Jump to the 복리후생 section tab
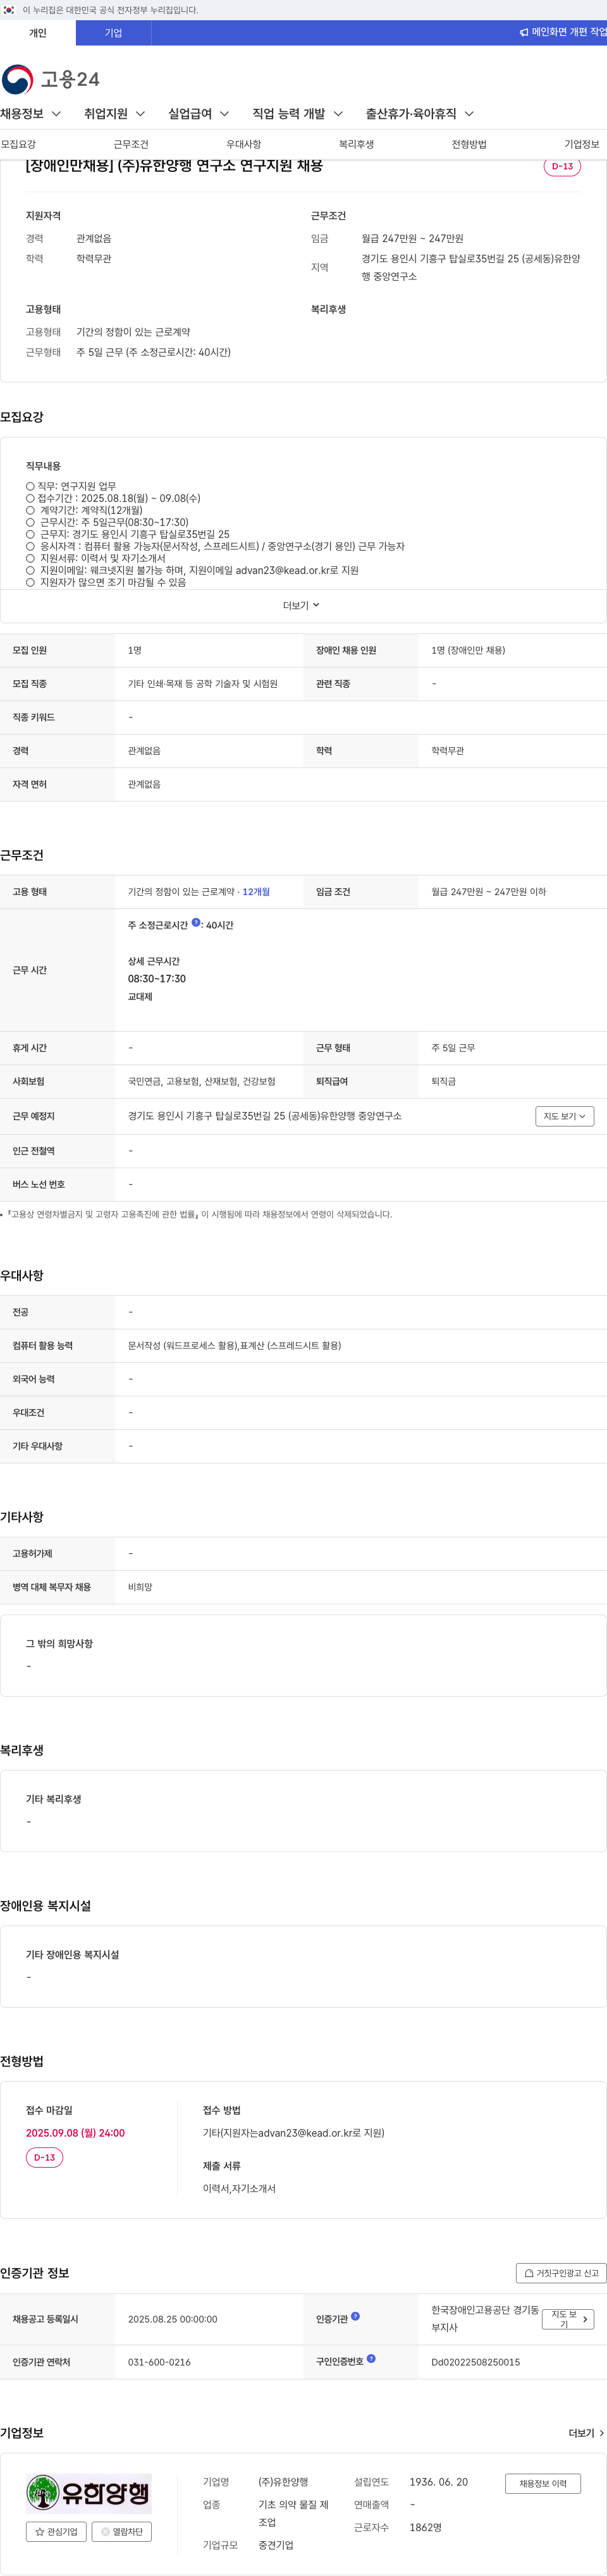 [356, 145]
